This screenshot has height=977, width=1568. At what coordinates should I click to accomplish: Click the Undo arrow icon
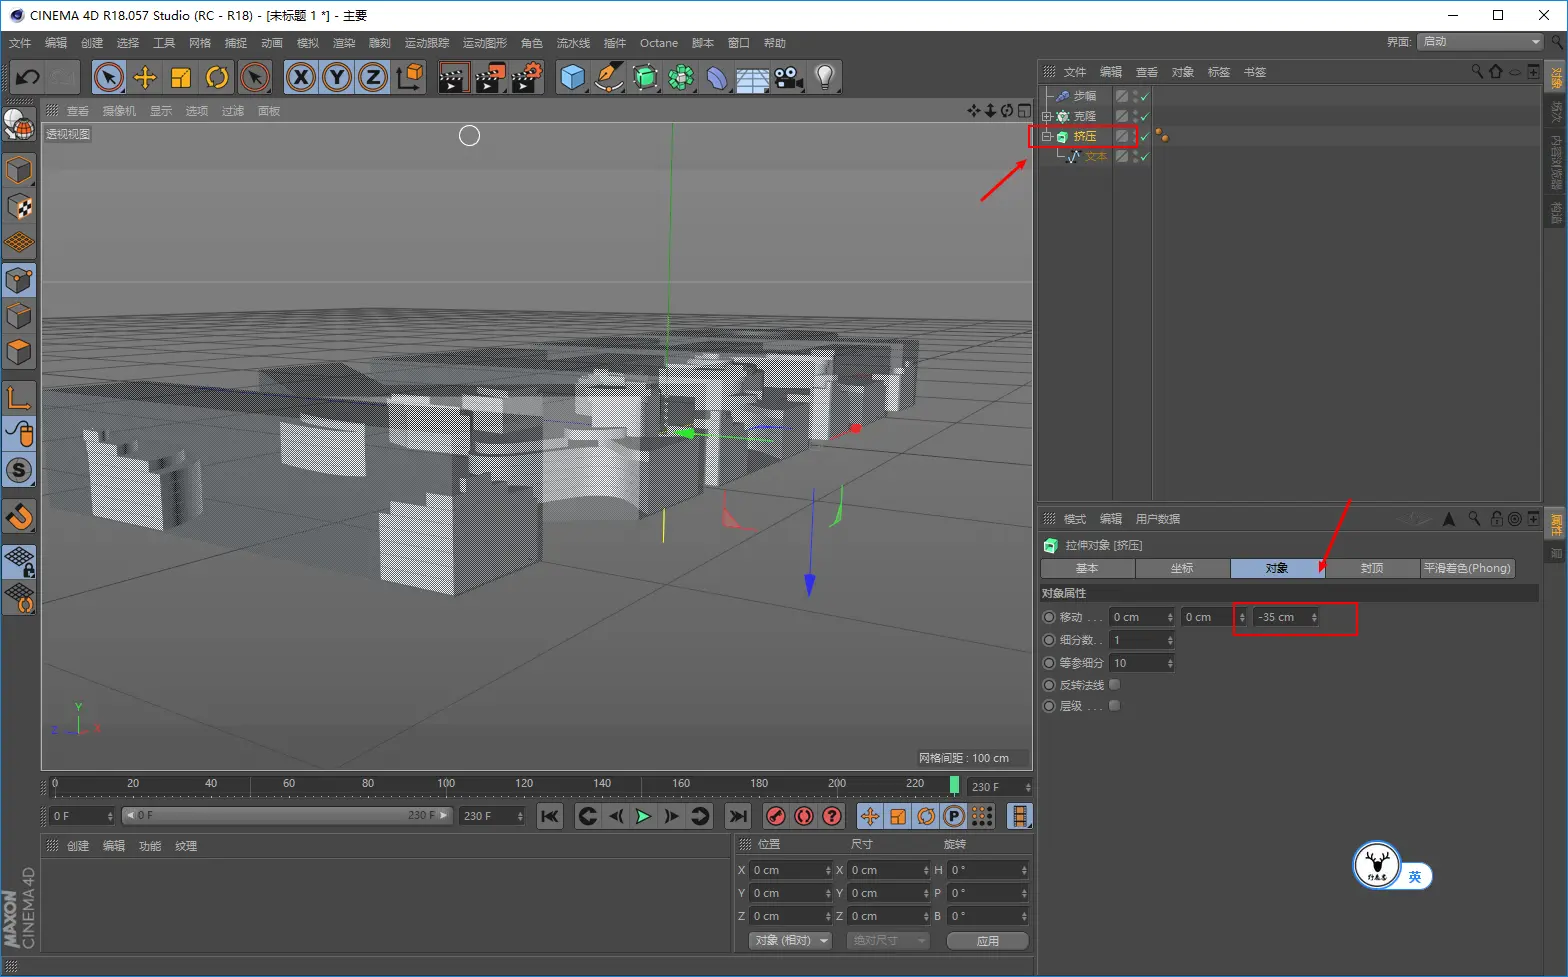click(x=28, y=77)
